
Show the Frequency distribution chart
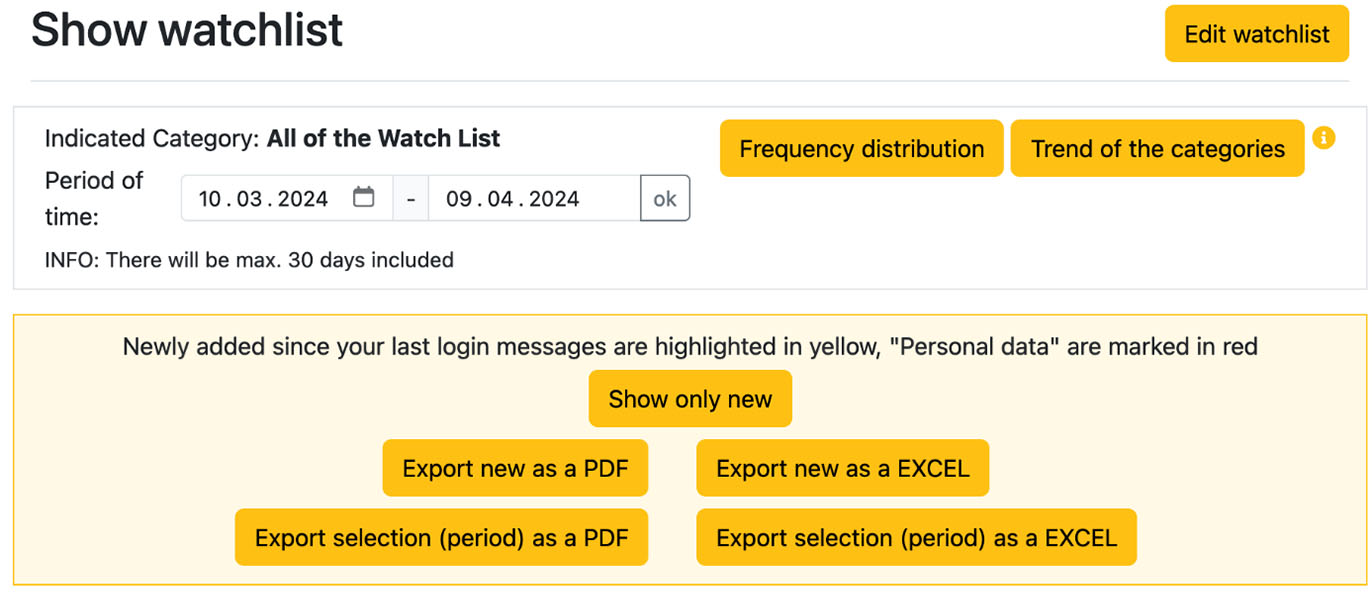tap(861, 149)
